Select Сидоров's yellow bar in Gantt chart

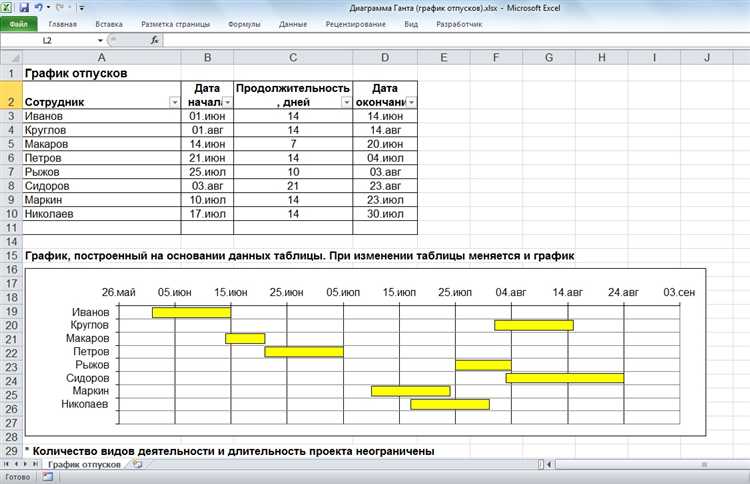[x=564, y=378]
